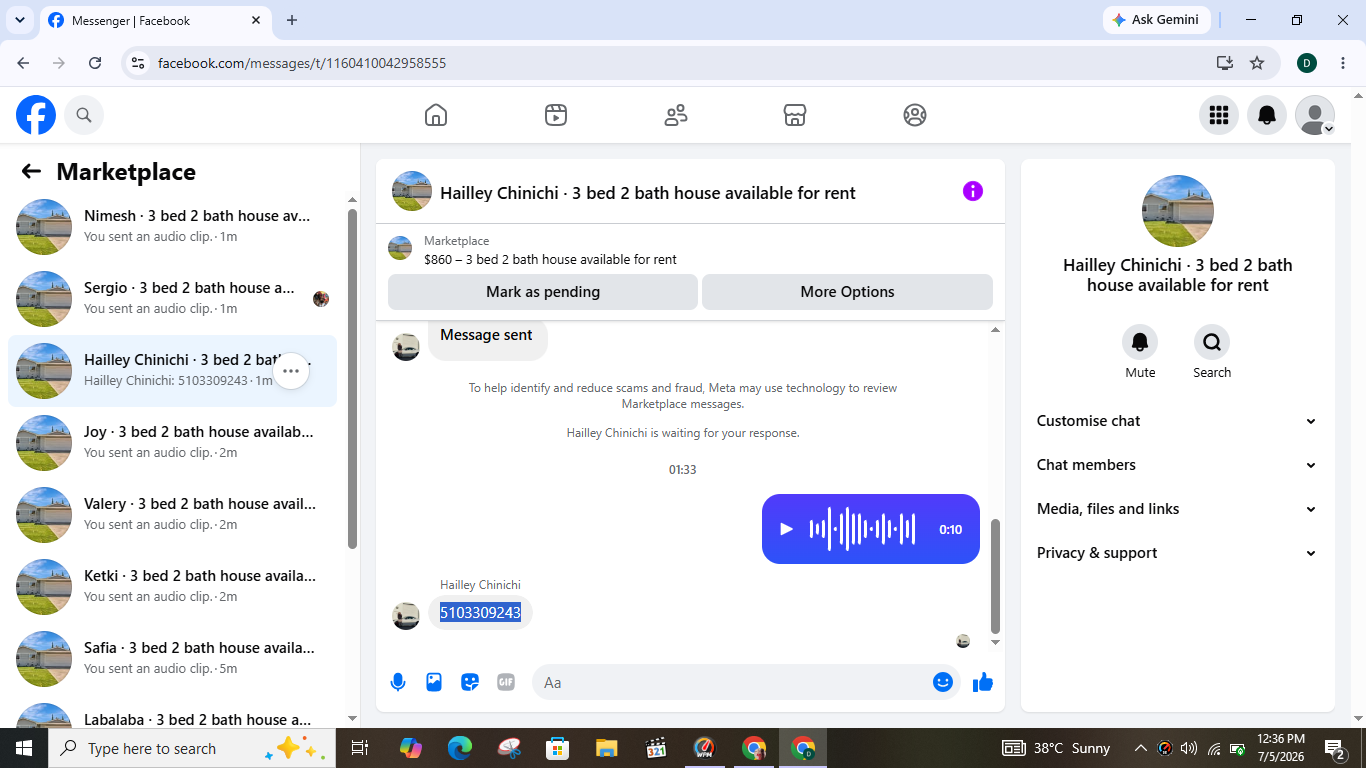Open the three-dot menu on Hailley Chinichi chat
This screenshot has width=1366, height=768.
(291, 371)
